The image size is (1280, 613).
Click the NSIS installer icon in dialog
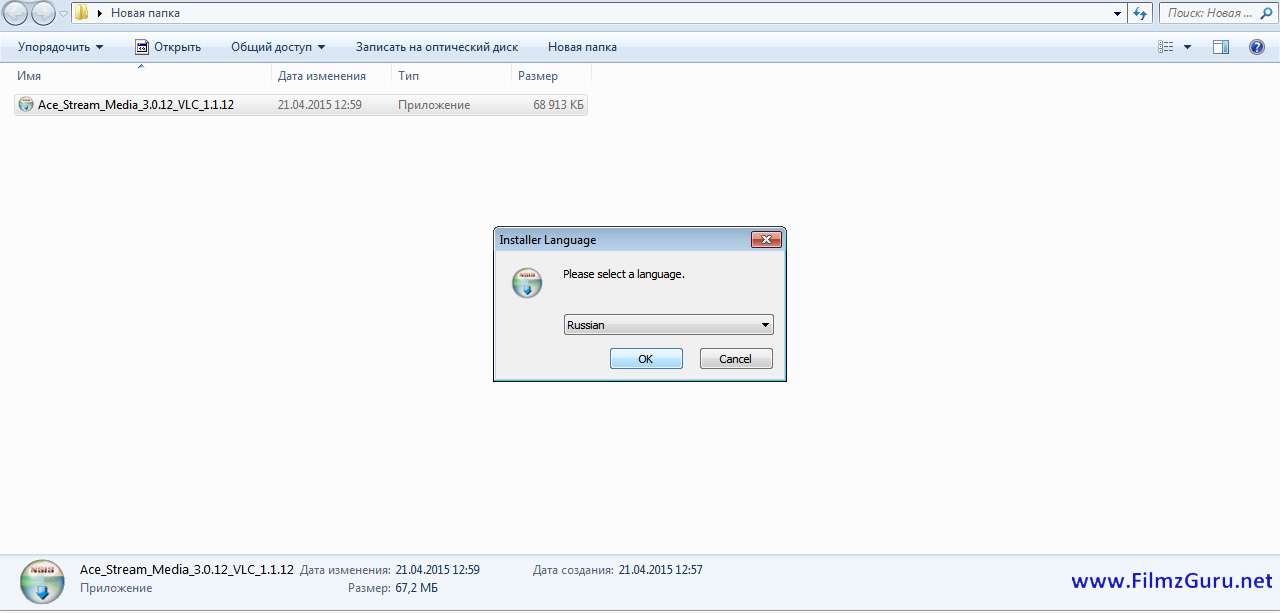point(527,283)
